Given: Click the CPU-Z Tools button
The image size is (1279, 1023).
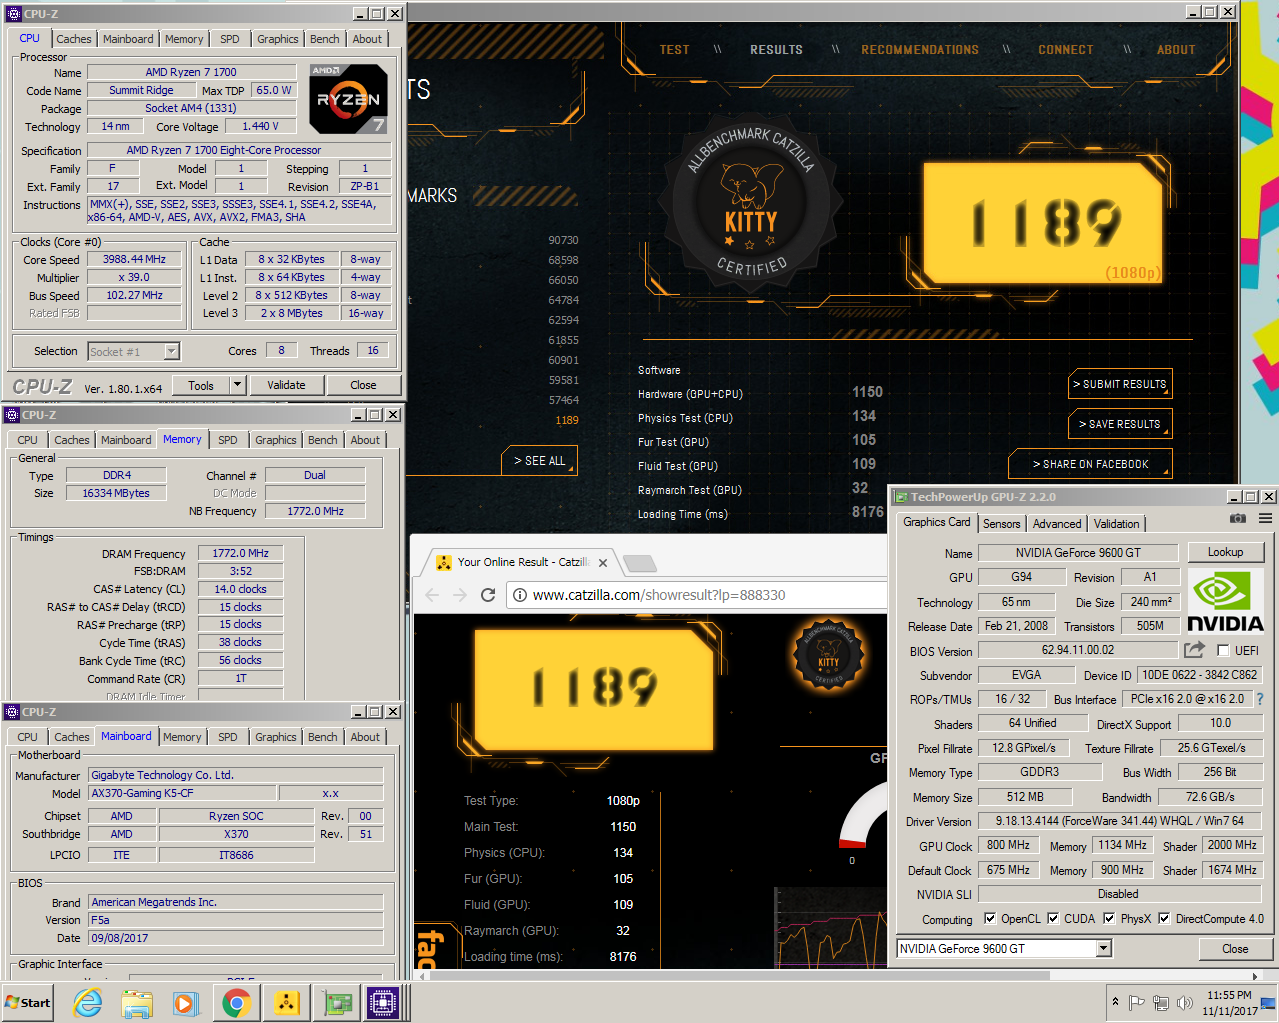Looking at the screenshot, I should tap(201, 385).
